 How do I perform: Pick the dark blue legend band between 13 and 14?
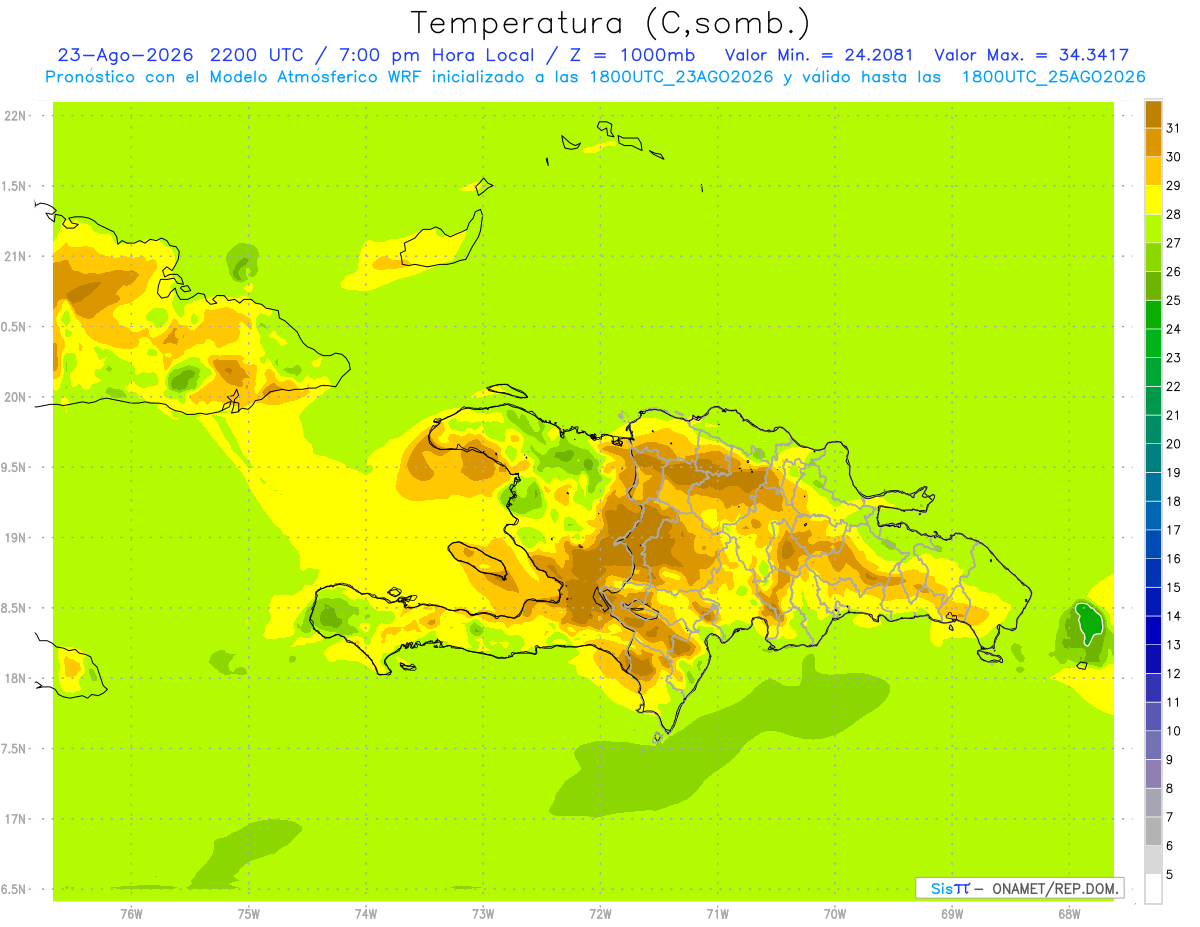click(x=1153, y=631)
